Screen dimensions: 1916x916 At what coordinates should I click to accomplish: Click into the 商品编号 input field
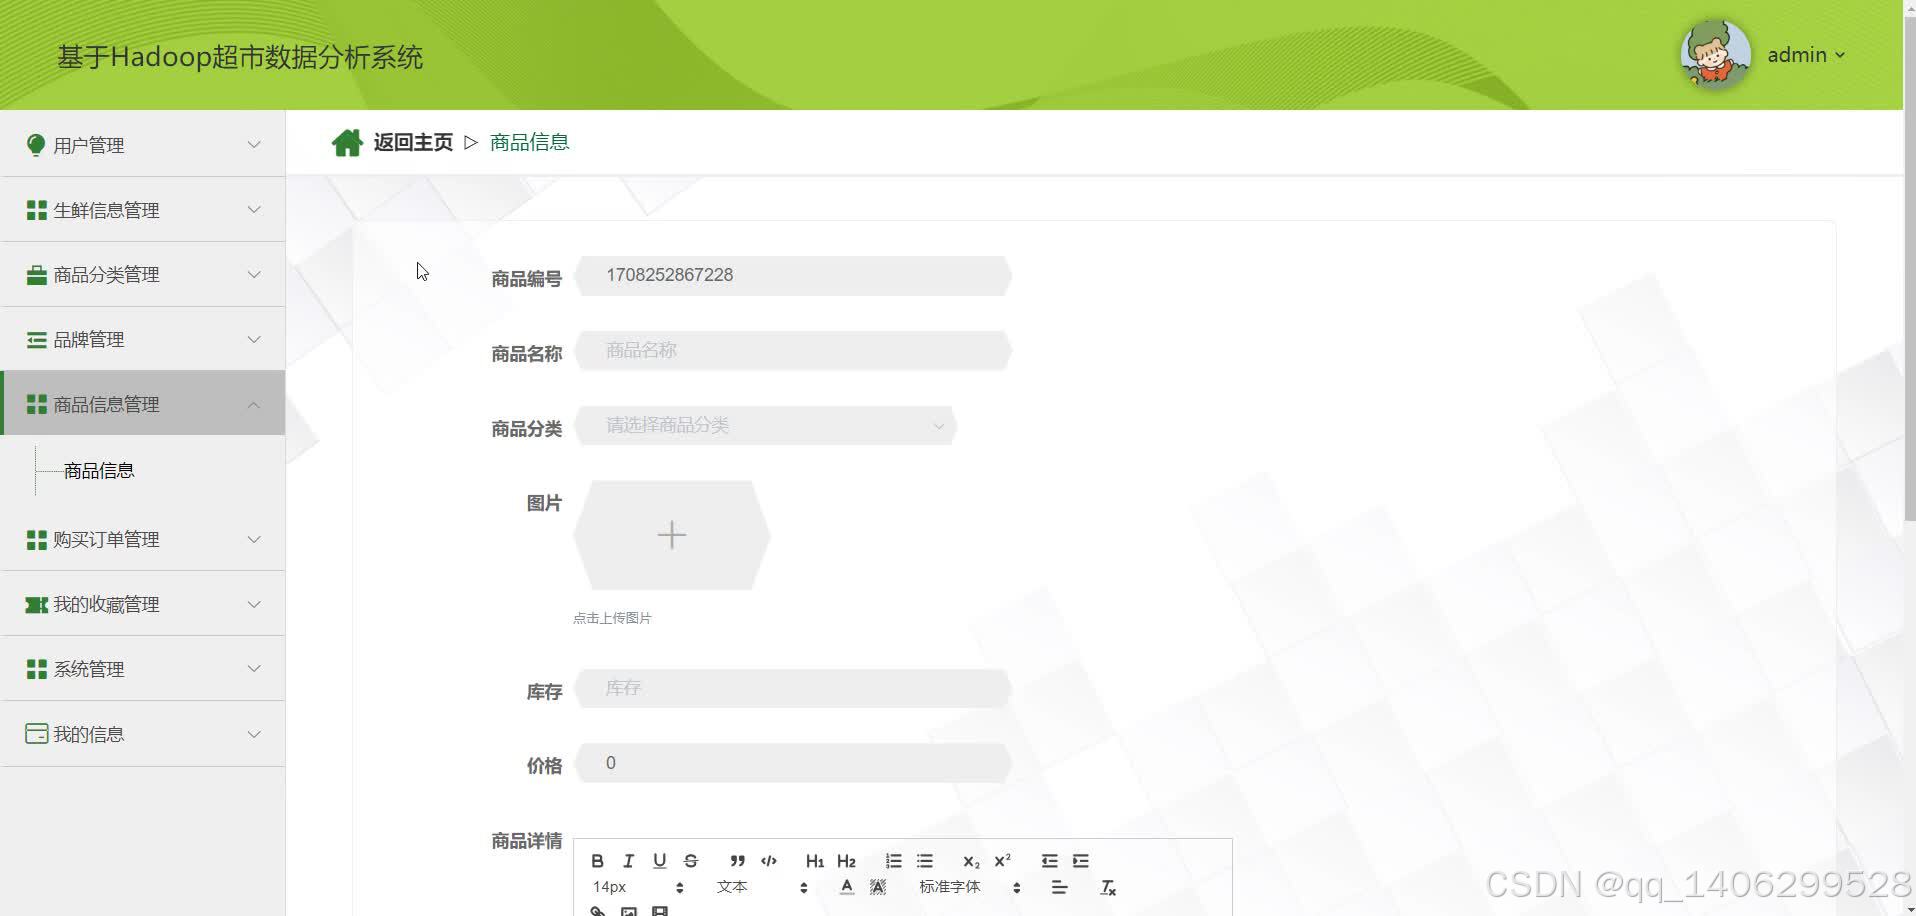pos(793,276)
